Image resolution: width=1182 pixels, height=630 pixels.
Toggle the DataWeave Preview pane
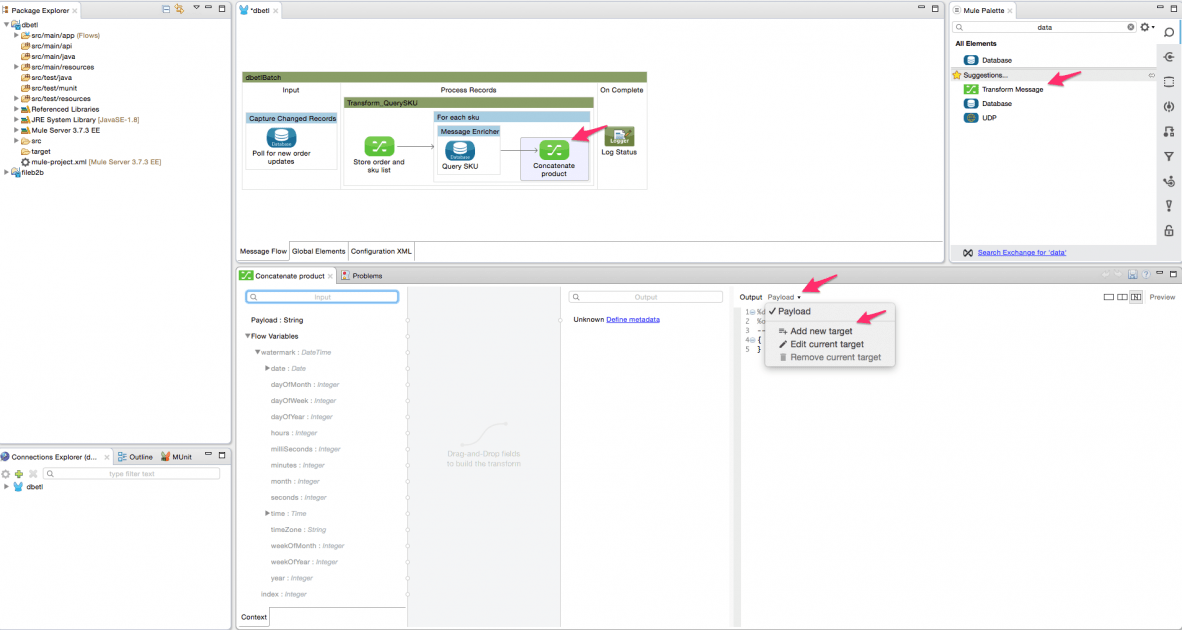point(1161,297)
